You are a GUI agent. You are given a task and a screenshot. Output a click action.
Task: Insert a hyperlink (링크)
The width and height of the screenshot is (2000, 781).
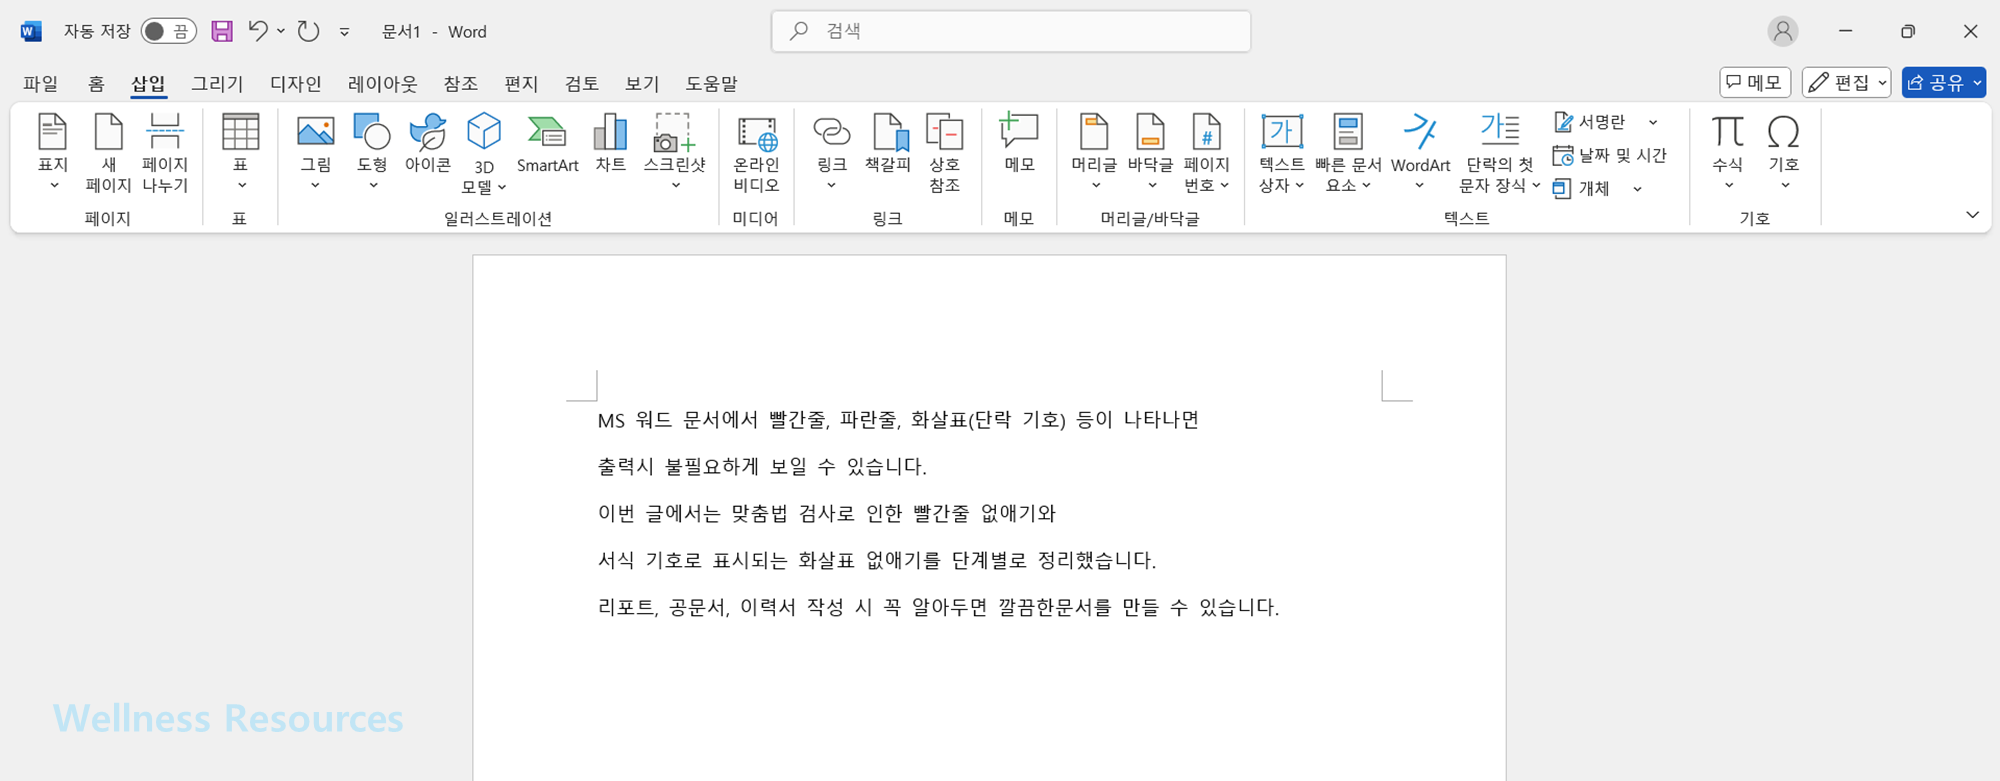coord(831,152)
